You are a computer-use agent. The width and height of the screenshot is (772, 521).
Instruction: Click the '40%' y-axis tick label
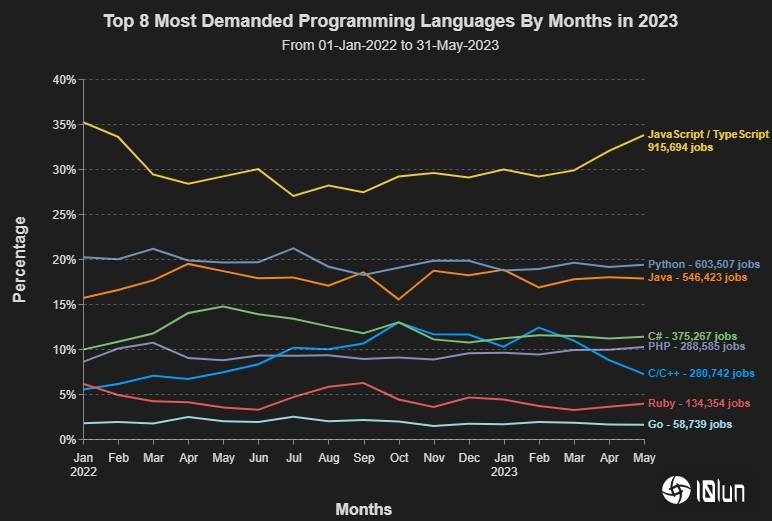click(x=64, y=80)
